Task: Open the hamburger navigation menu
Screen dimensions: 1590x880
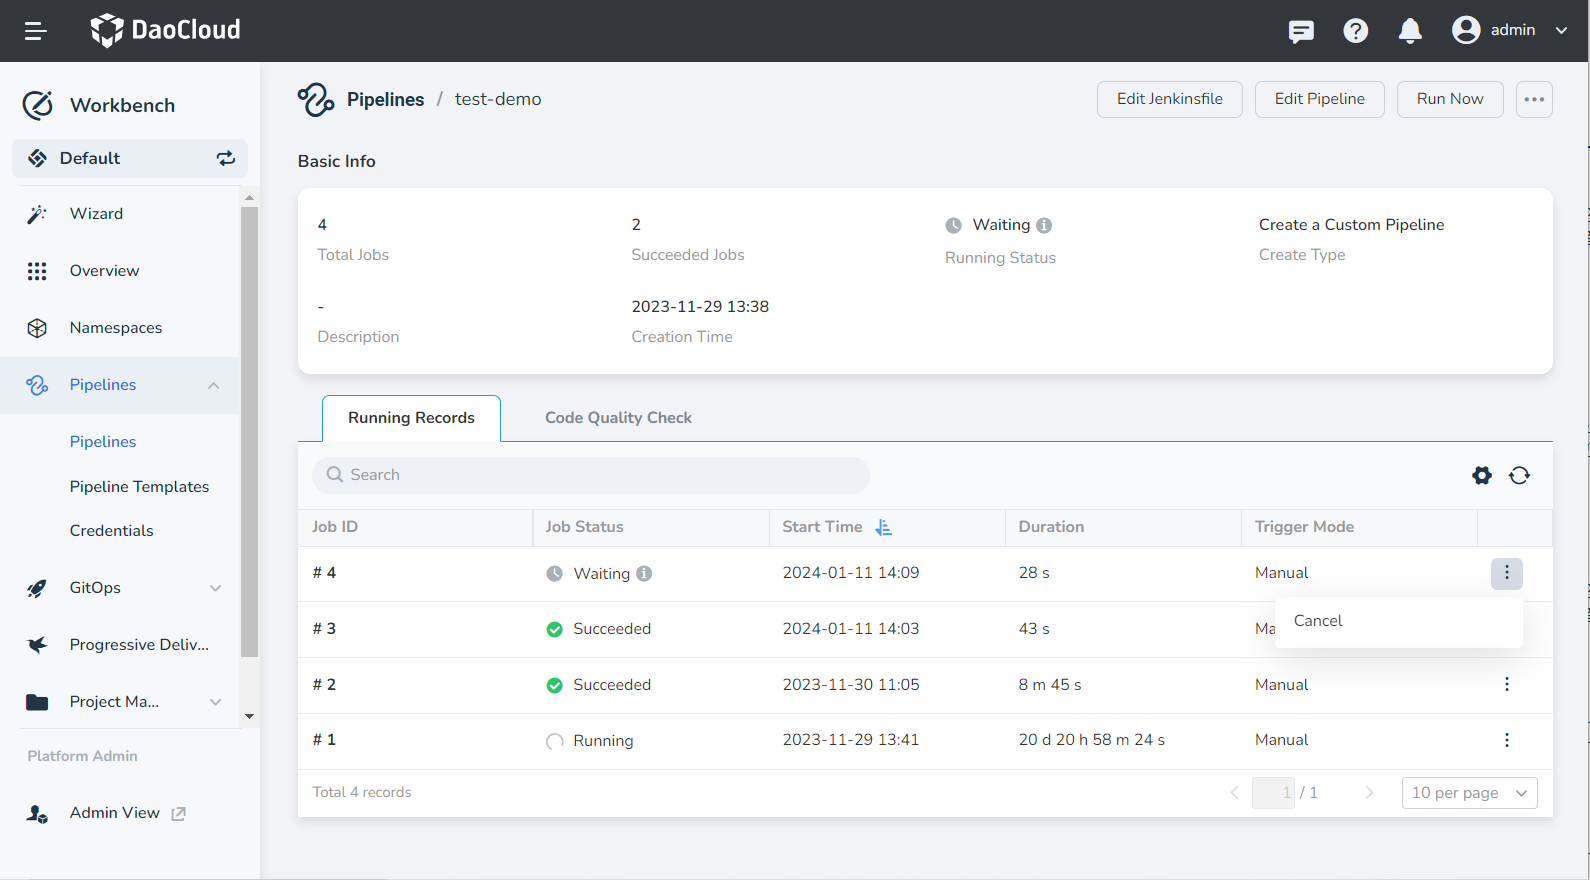Action: coord(36,31)
